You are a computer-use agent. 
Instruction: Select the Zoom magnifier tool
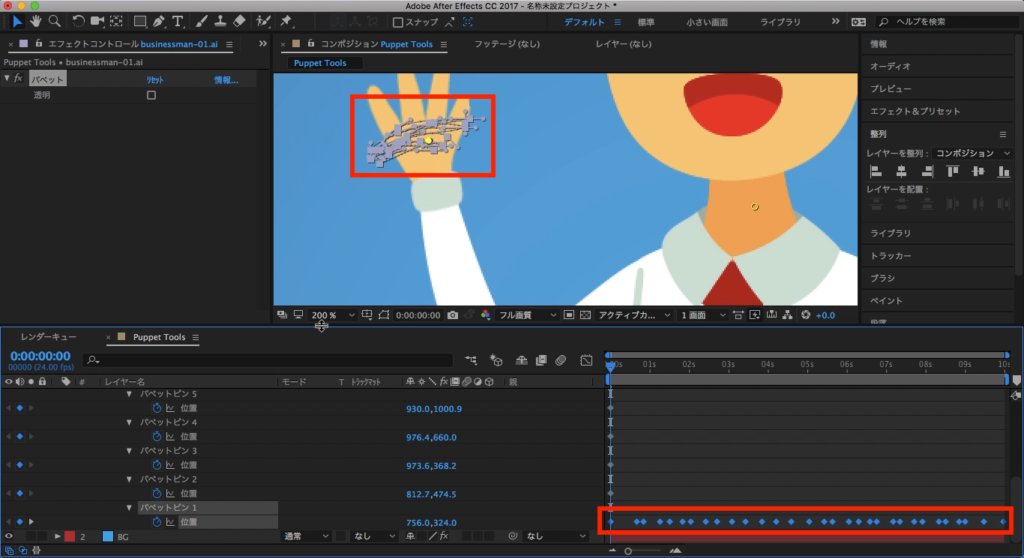tap(54, 21)
